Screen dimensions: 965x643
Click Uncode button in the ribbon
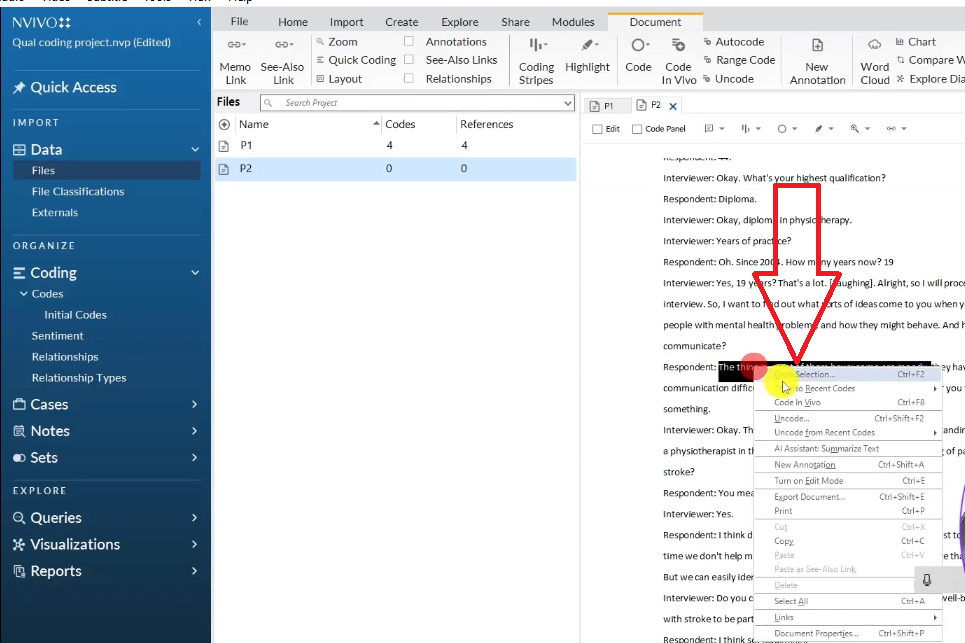(734, 79)
